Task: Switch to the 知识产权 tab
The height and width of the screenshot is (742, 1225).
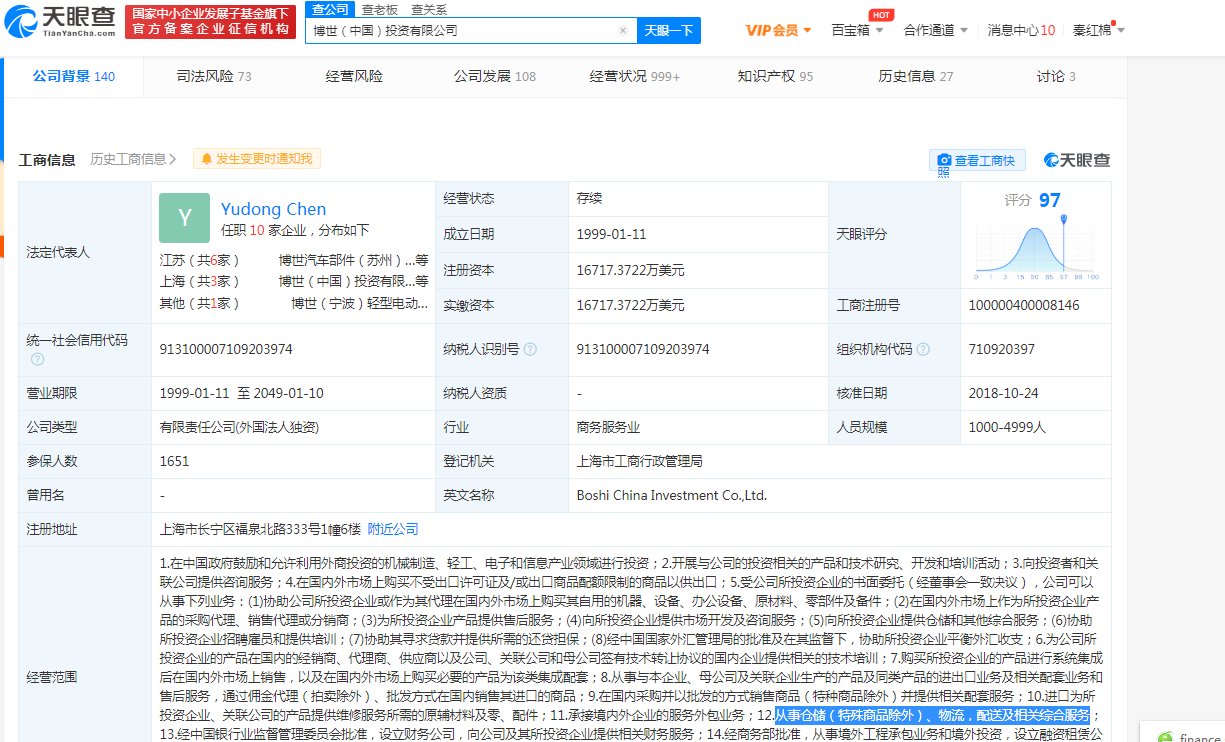Action: point(775,76)
